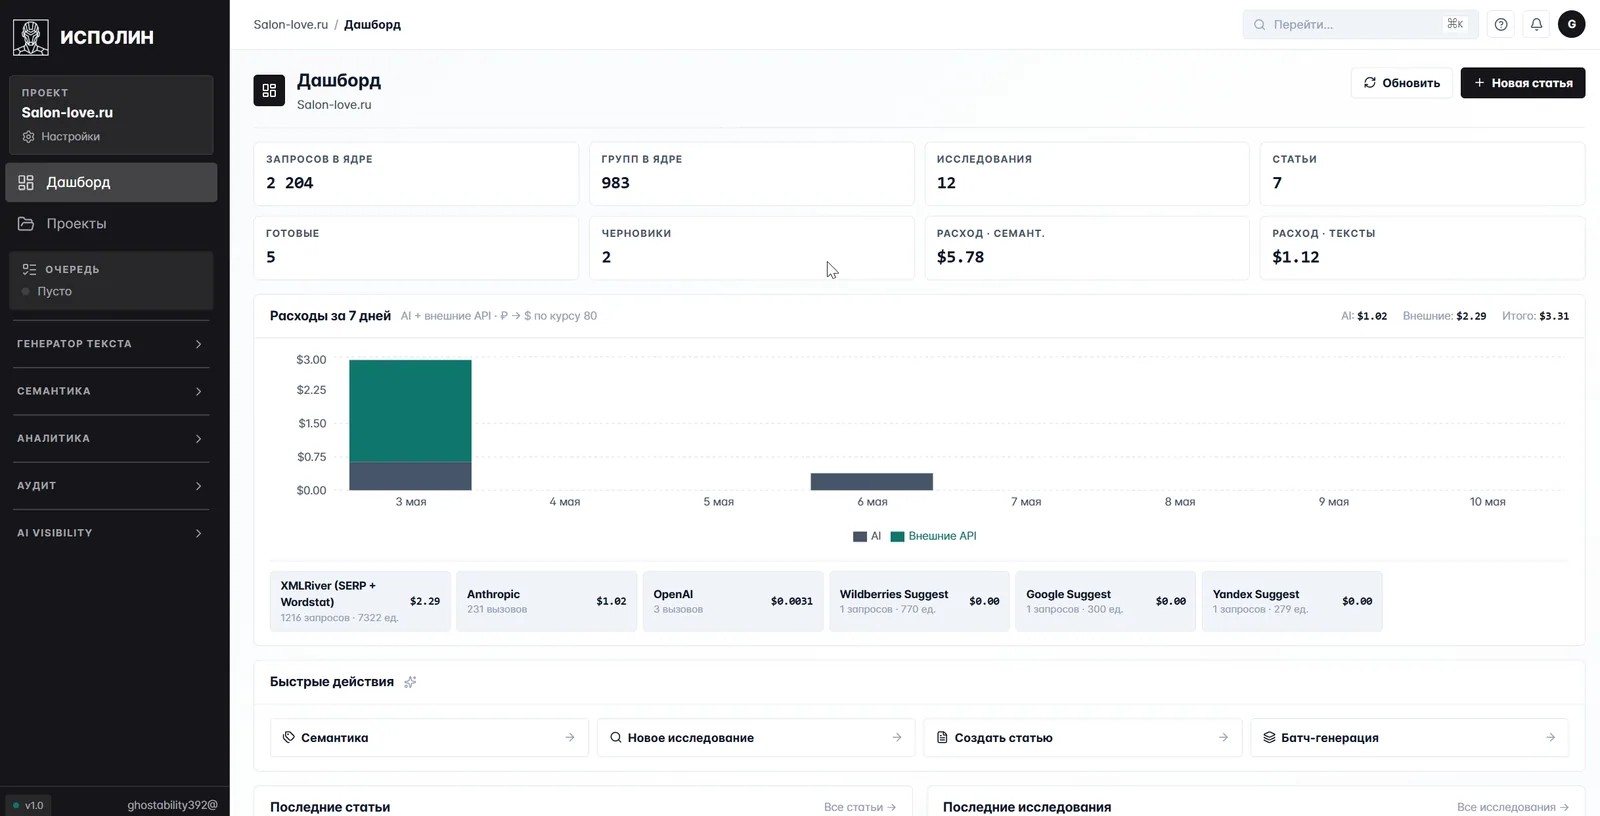Click the teal Внешние API bar for 3 мая
This screenshot has height=816, width=1600.
click(x=410, y=410)
